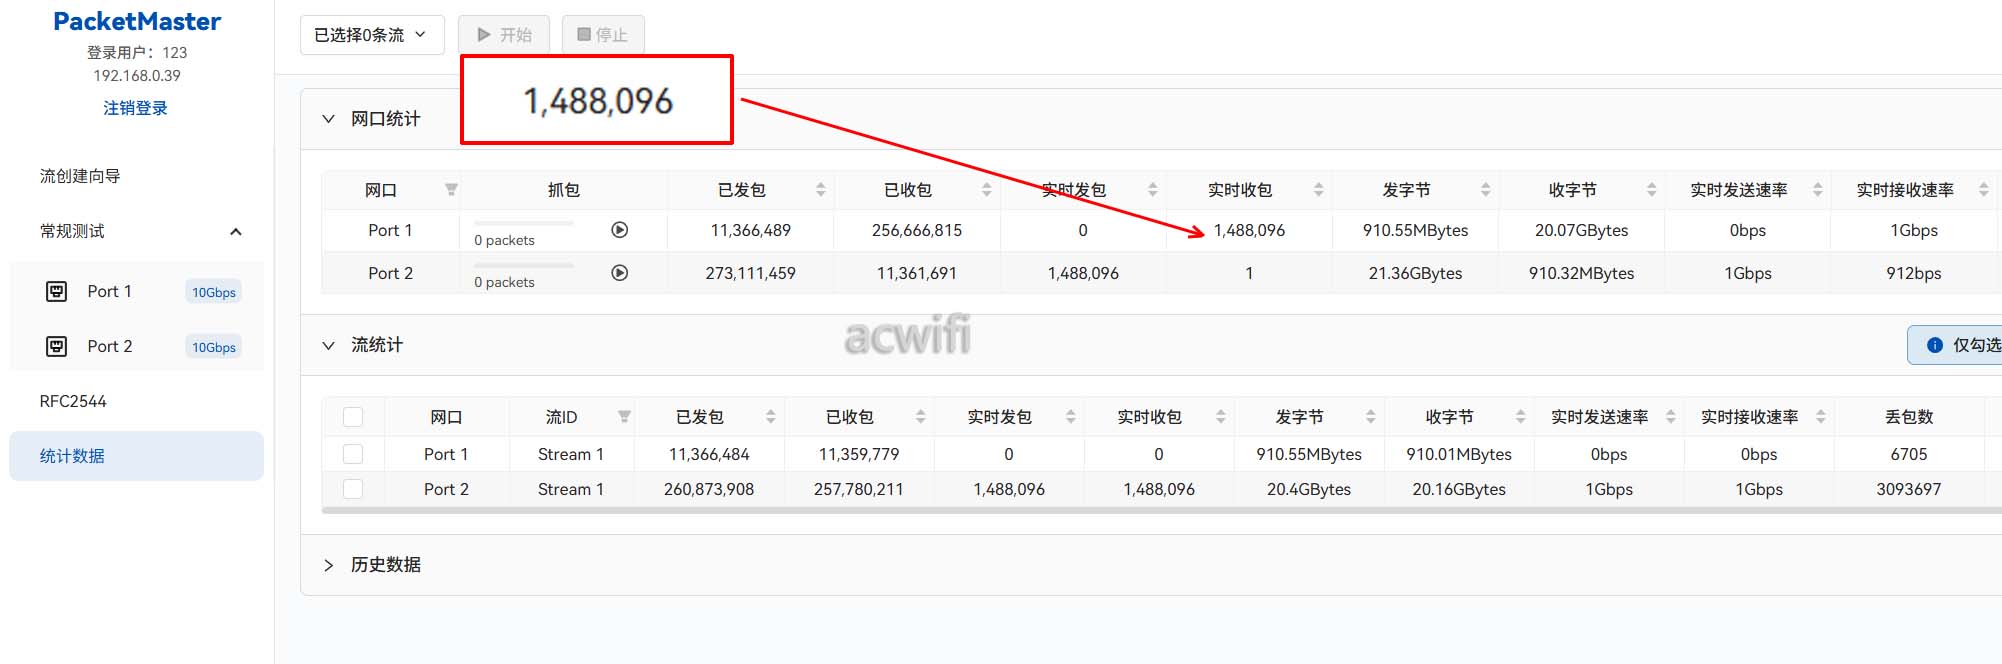Click the 停止 stop button
Image resolution: width=2002 pixels, height=664 pixels.
603,35
